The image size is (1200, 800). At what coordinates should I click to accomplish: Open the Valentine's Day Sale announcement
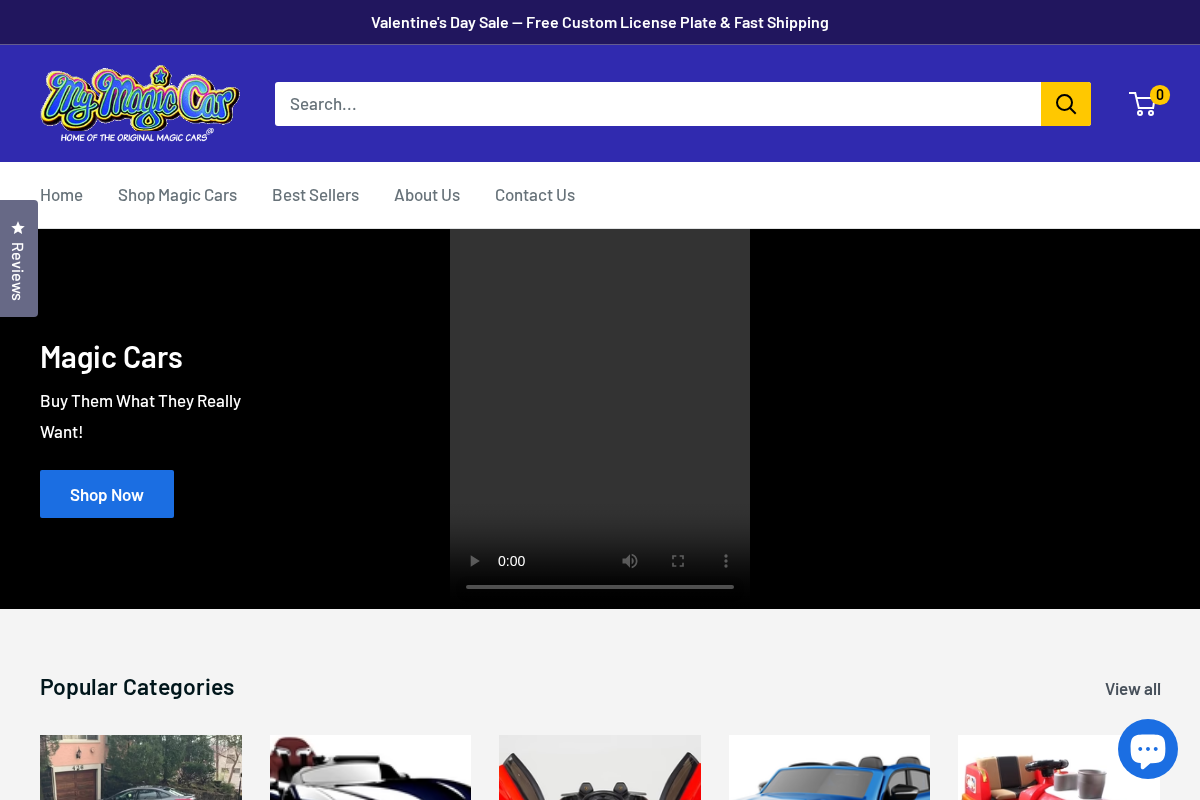coord(600,21)
